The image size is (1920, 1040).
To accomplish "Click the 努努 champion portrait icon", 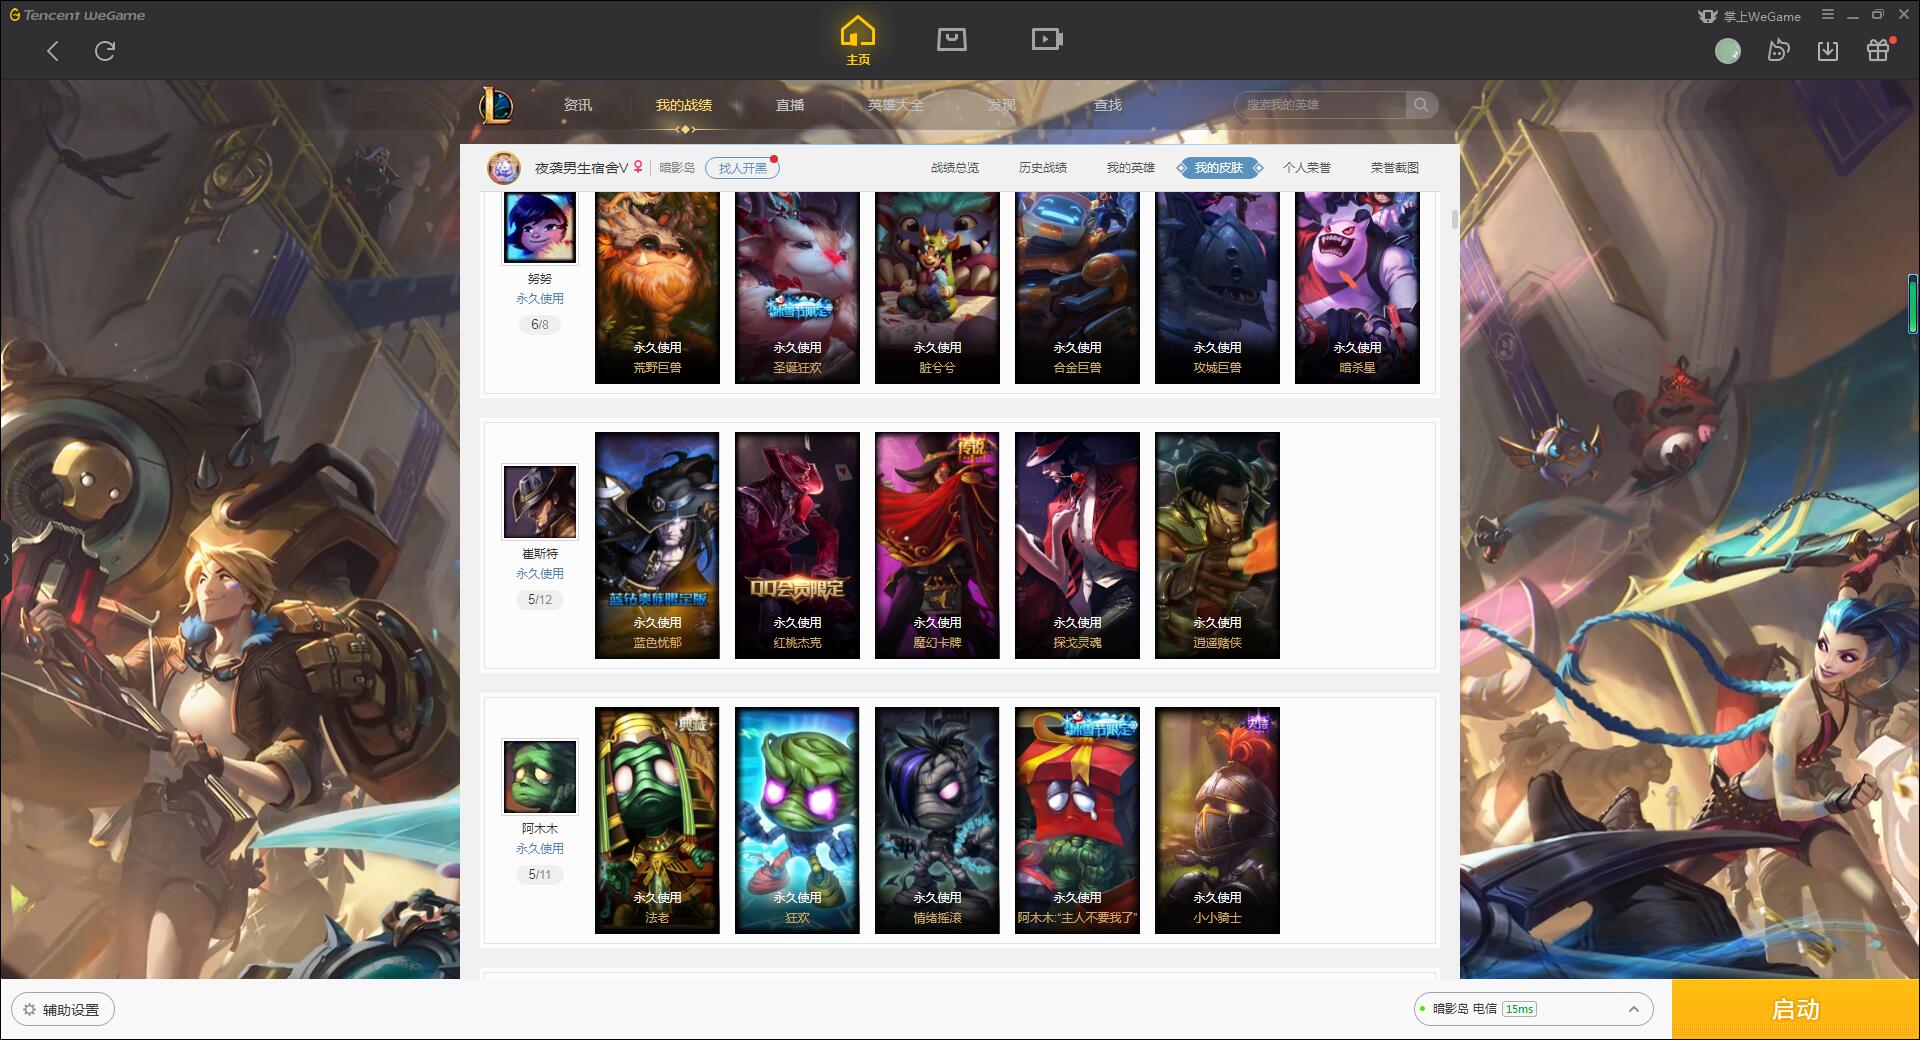I will pyautogui.click(x=540, y=228).
